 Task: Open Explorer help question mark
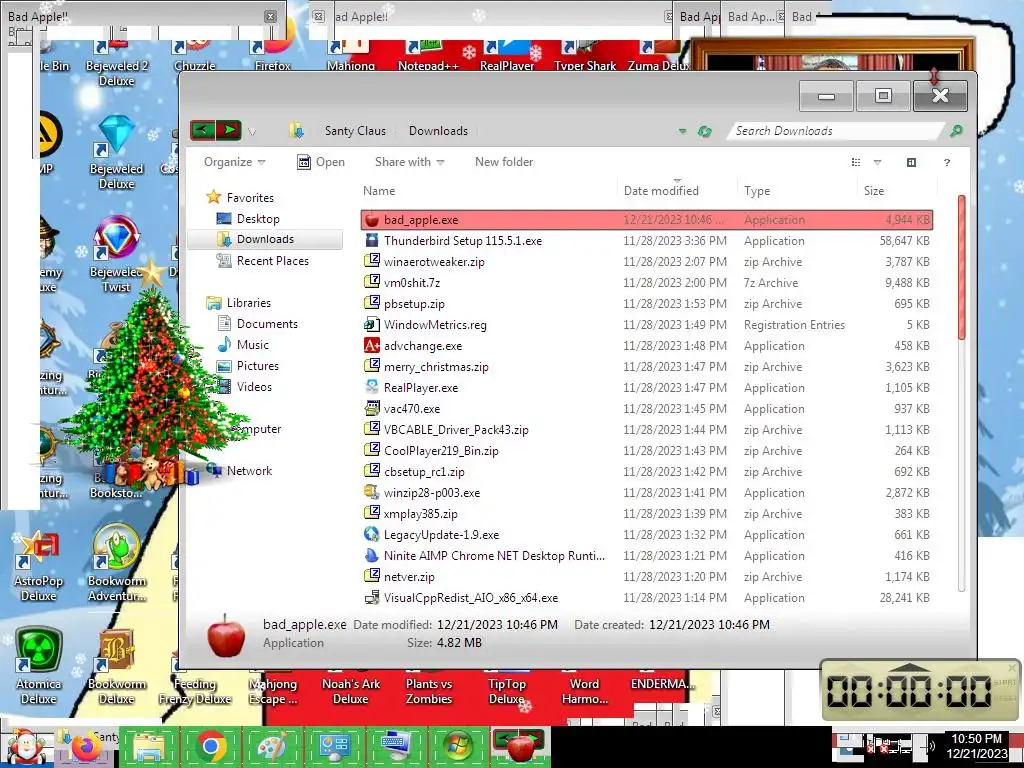[946, 163]
